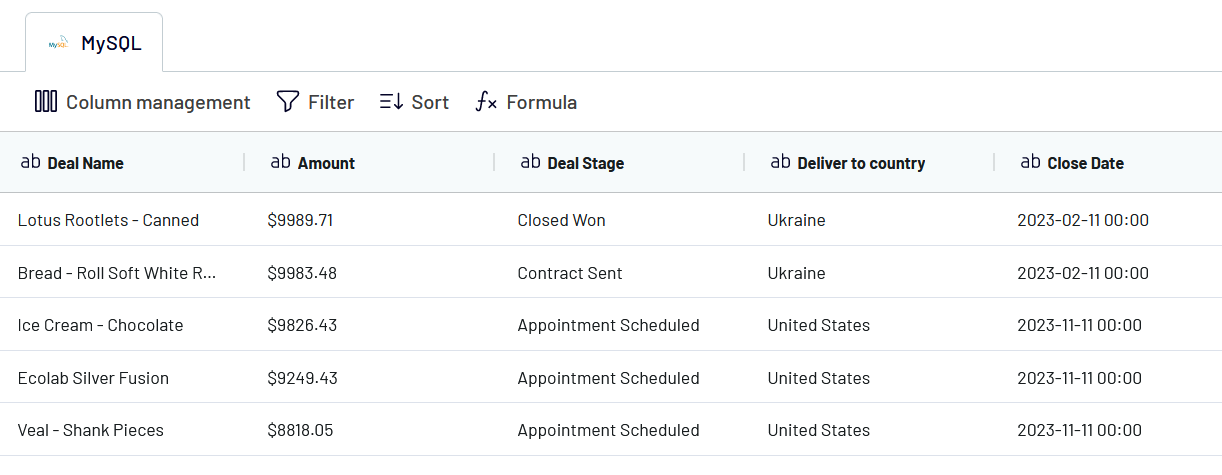Click the Sort arrow icon
1222x475 pixels.
[x=391, y=102]
